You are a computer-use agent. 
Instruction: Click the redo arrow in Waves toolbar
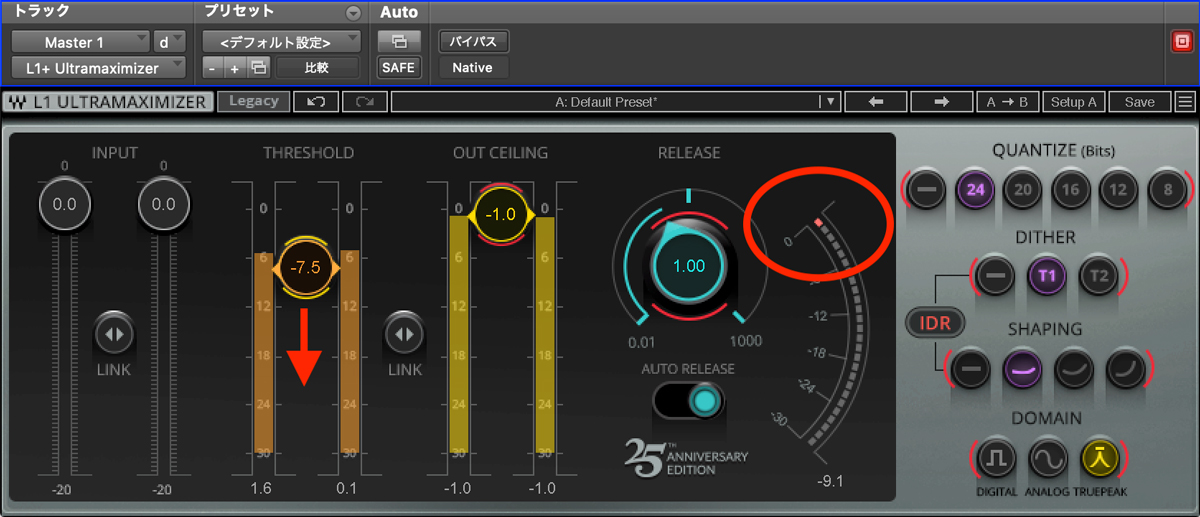click(365, 102)
